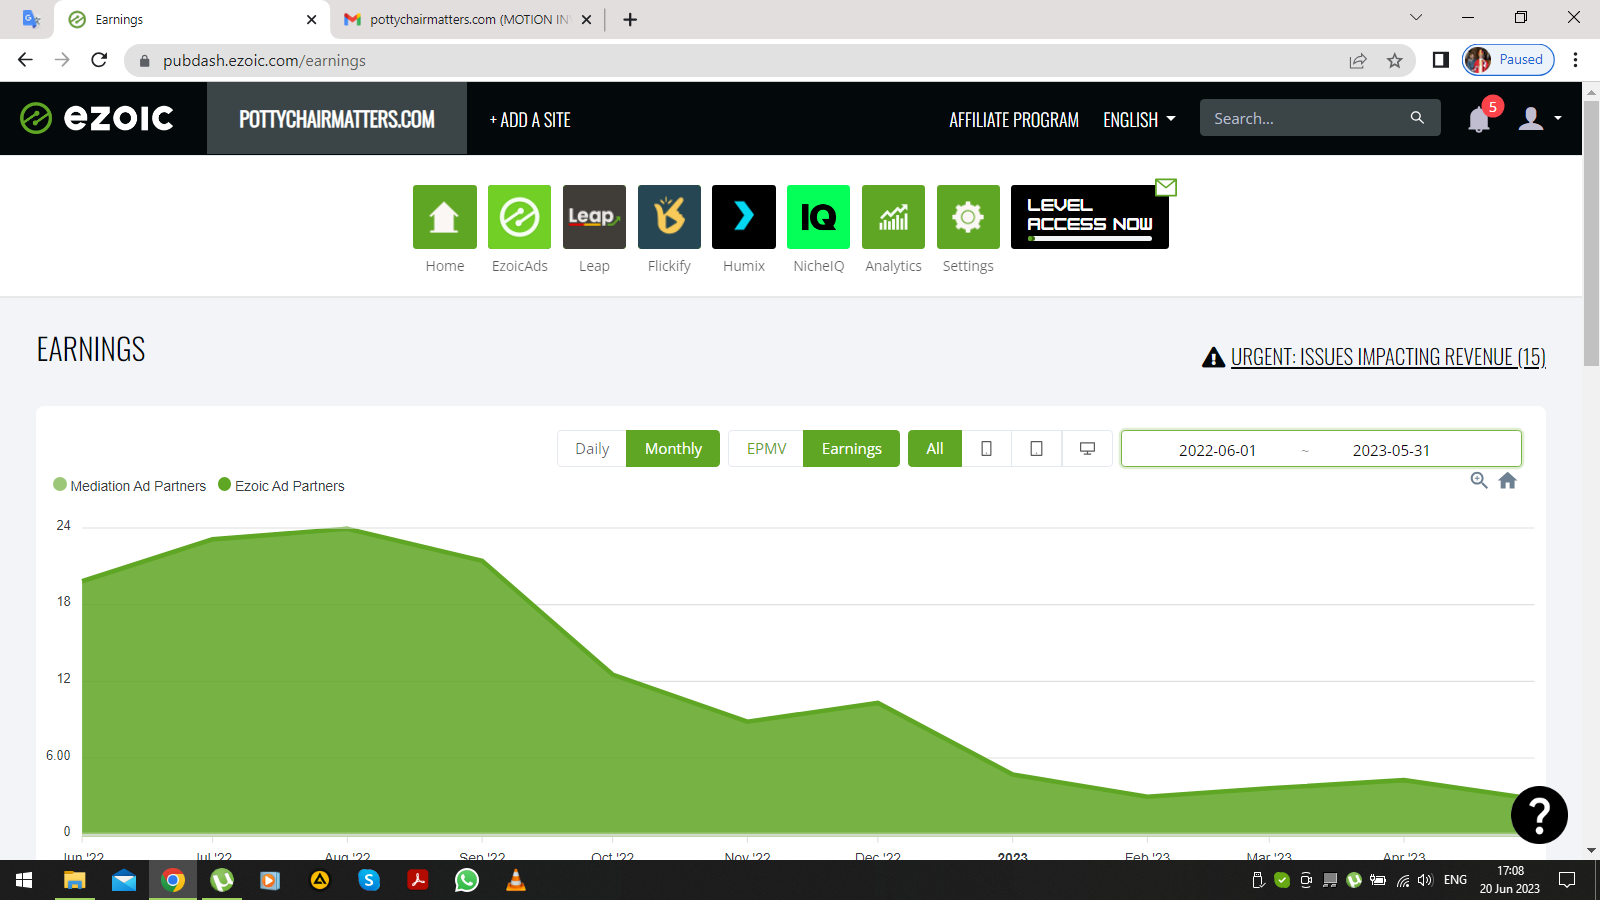Switch to pottychairmatters.com Gmail tab

tap(468, 19)
